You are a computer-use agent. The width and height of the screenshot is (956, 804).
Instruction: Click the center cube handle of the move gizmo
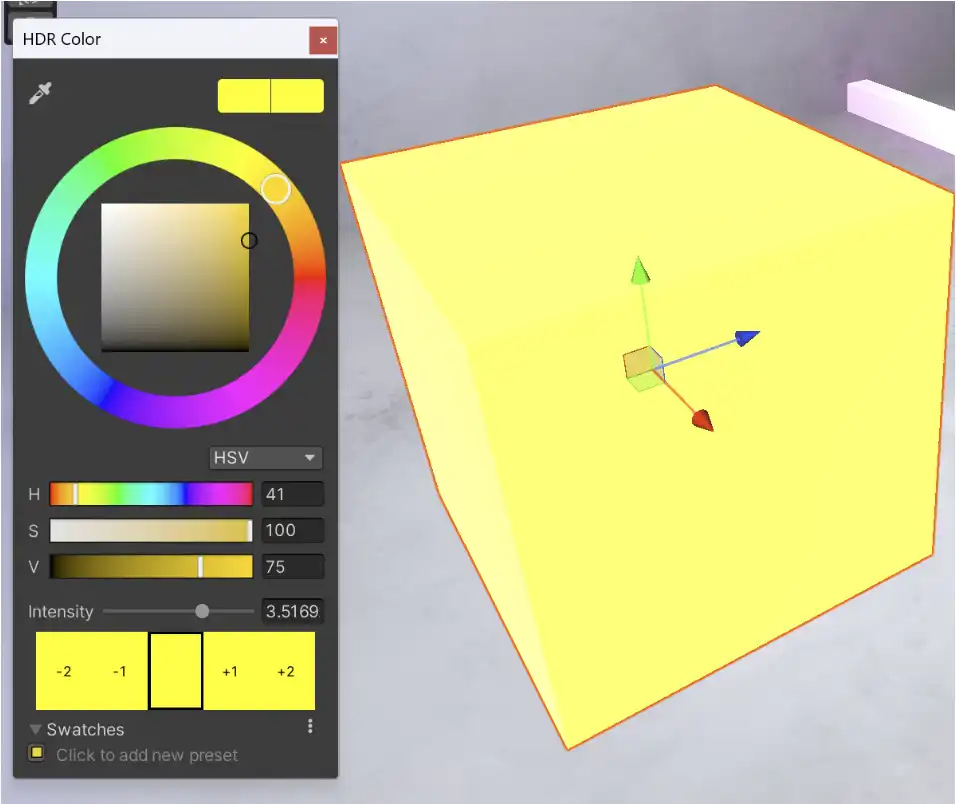pos(643,368)
